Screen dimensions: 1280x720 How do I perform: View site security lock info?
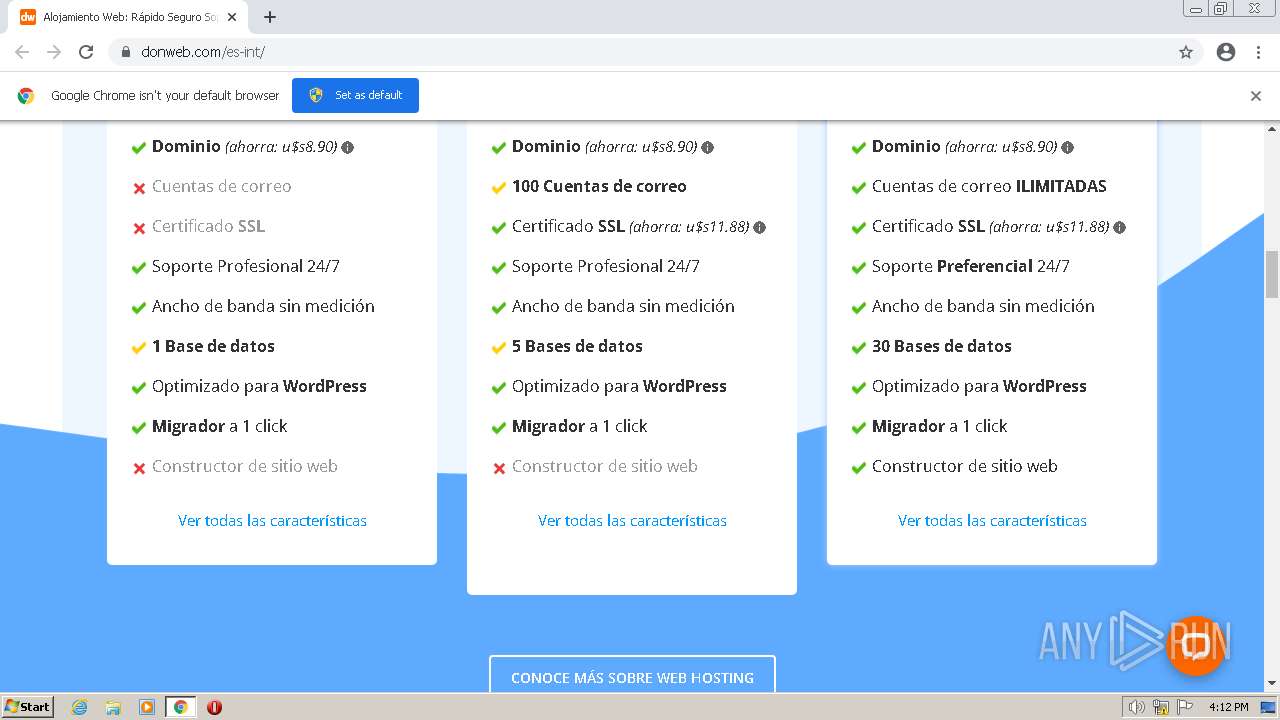coord(126,52)
